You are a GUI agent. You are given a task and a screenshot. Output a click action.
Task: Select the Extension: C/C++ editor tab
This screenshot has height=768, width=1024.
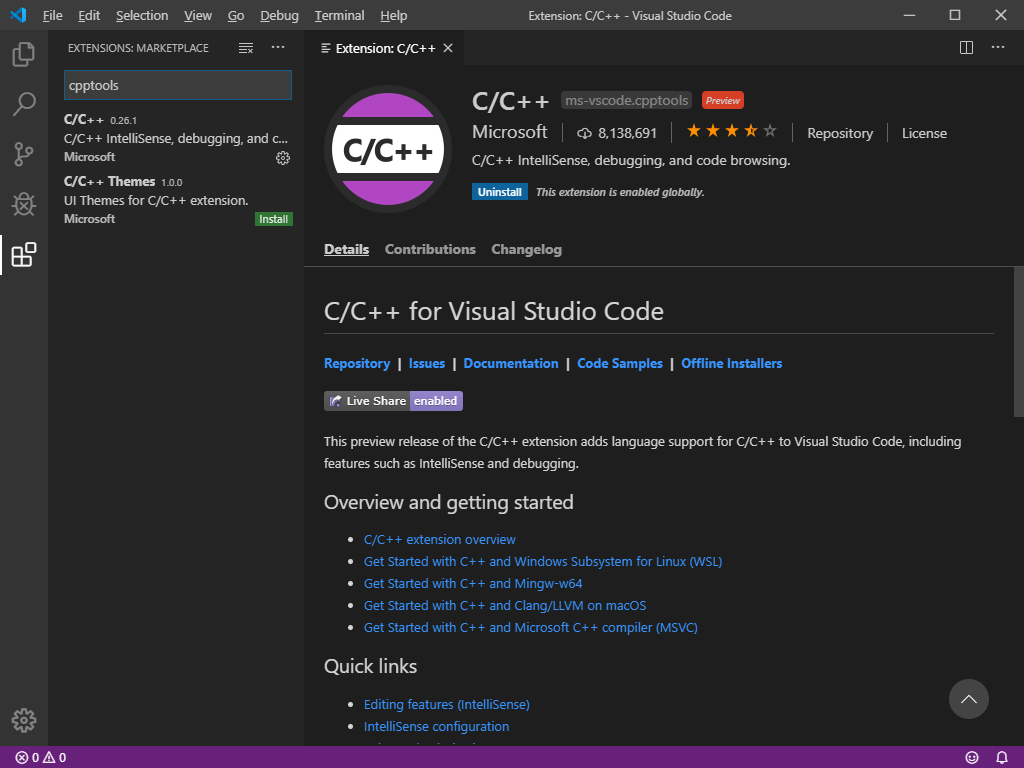click(385, 48)
